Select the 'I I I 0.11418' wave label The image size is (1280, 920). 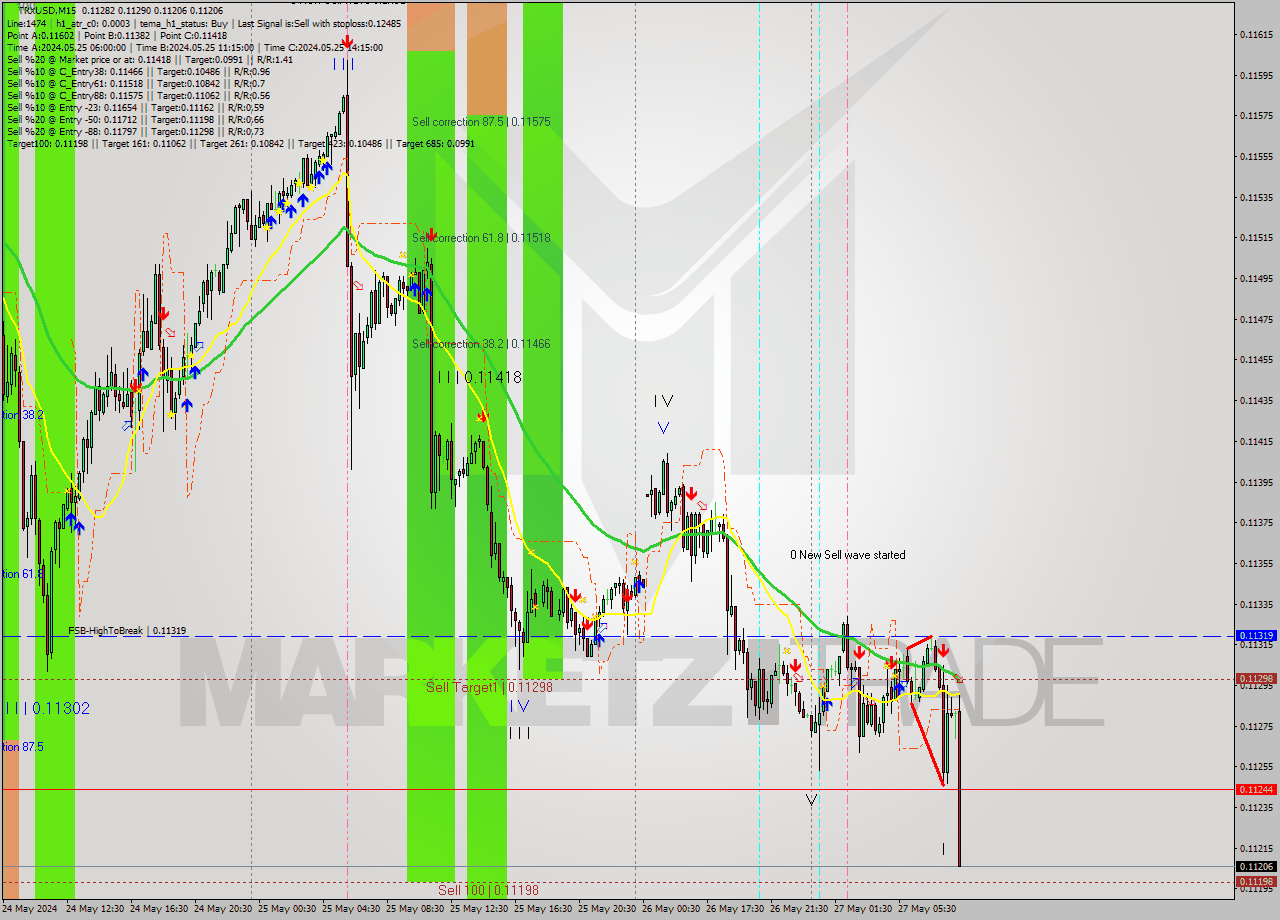(x=479, y=377)
